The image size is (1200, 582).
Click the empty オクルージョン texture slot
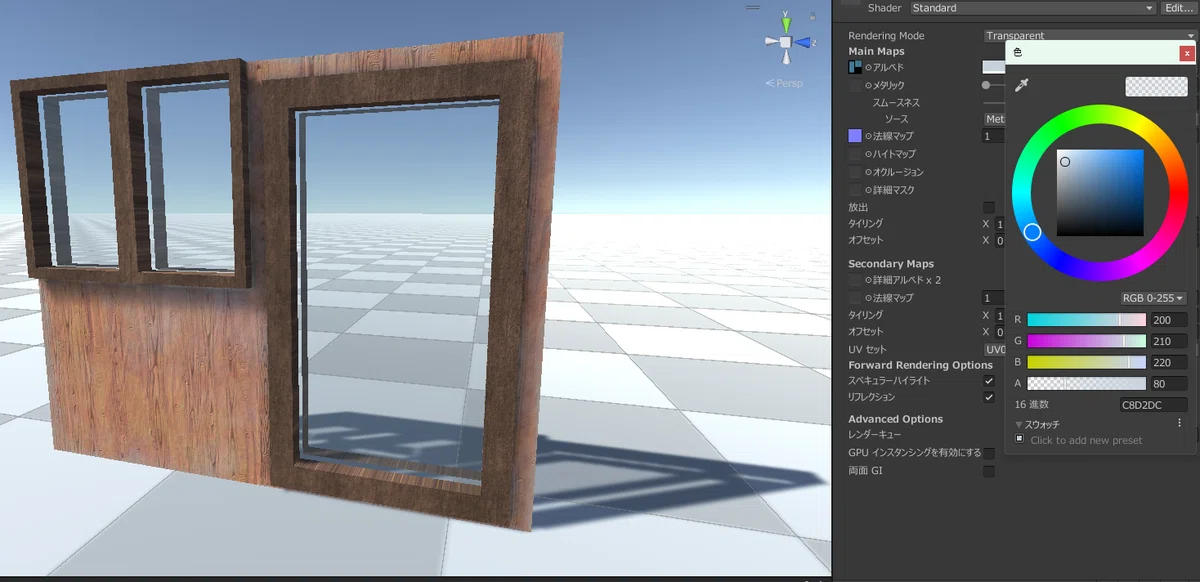(855, 172)
